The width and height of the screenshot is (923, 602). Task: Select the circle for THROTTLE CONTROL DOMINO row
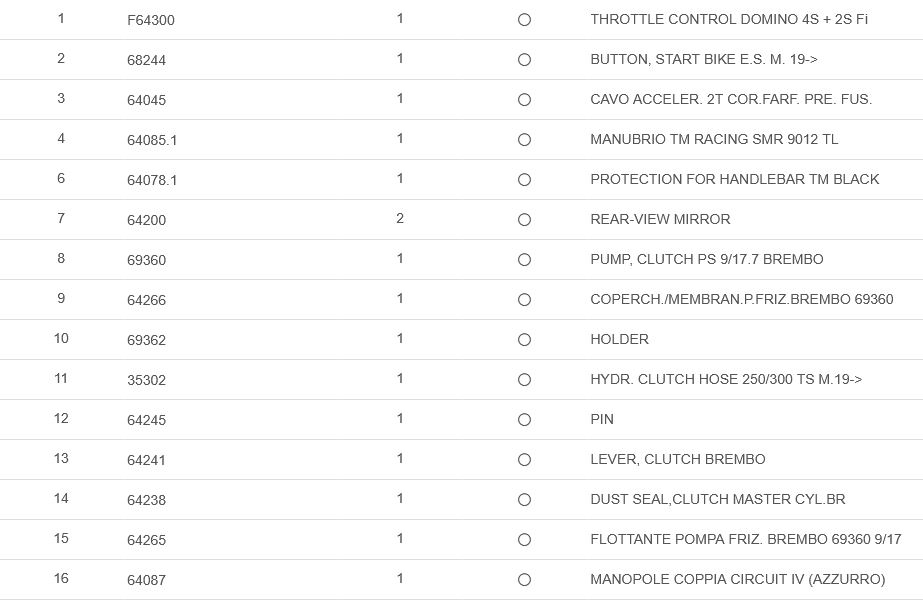pyautogui.click(x=524, y=20)
